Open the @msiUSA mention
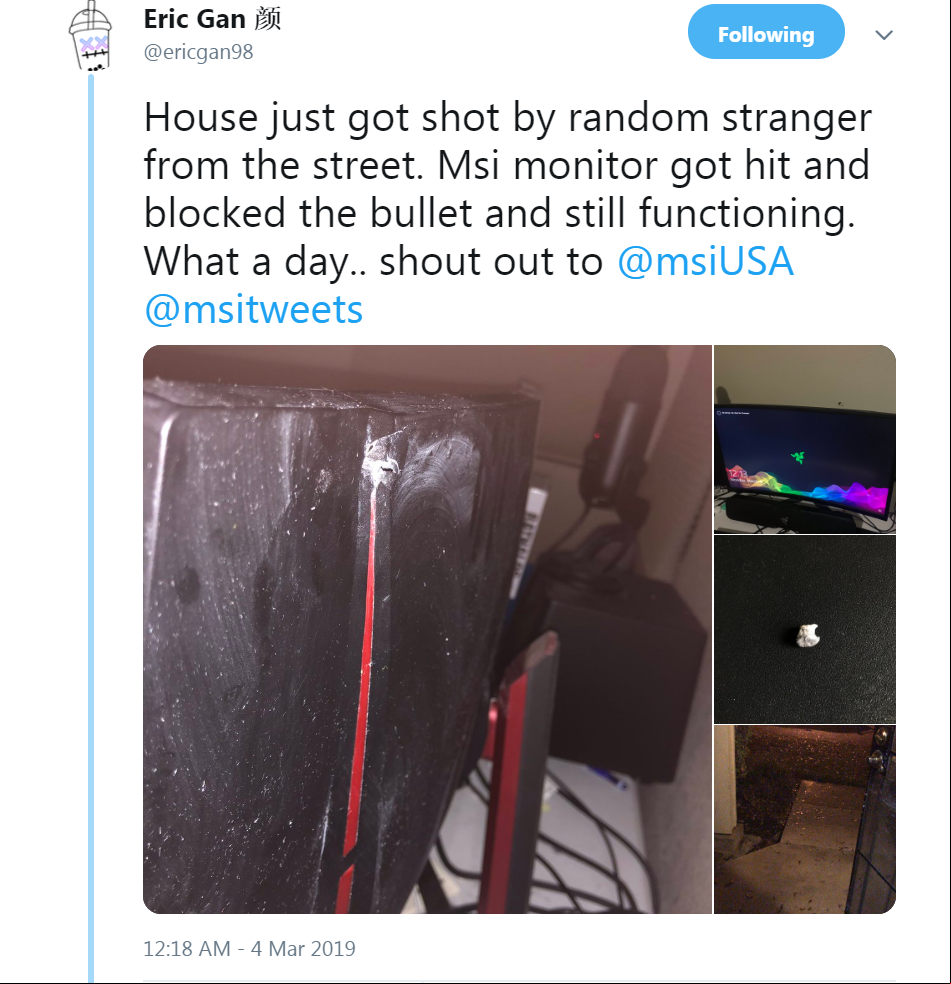The image size is (951, 984). [x=706, y=262]
